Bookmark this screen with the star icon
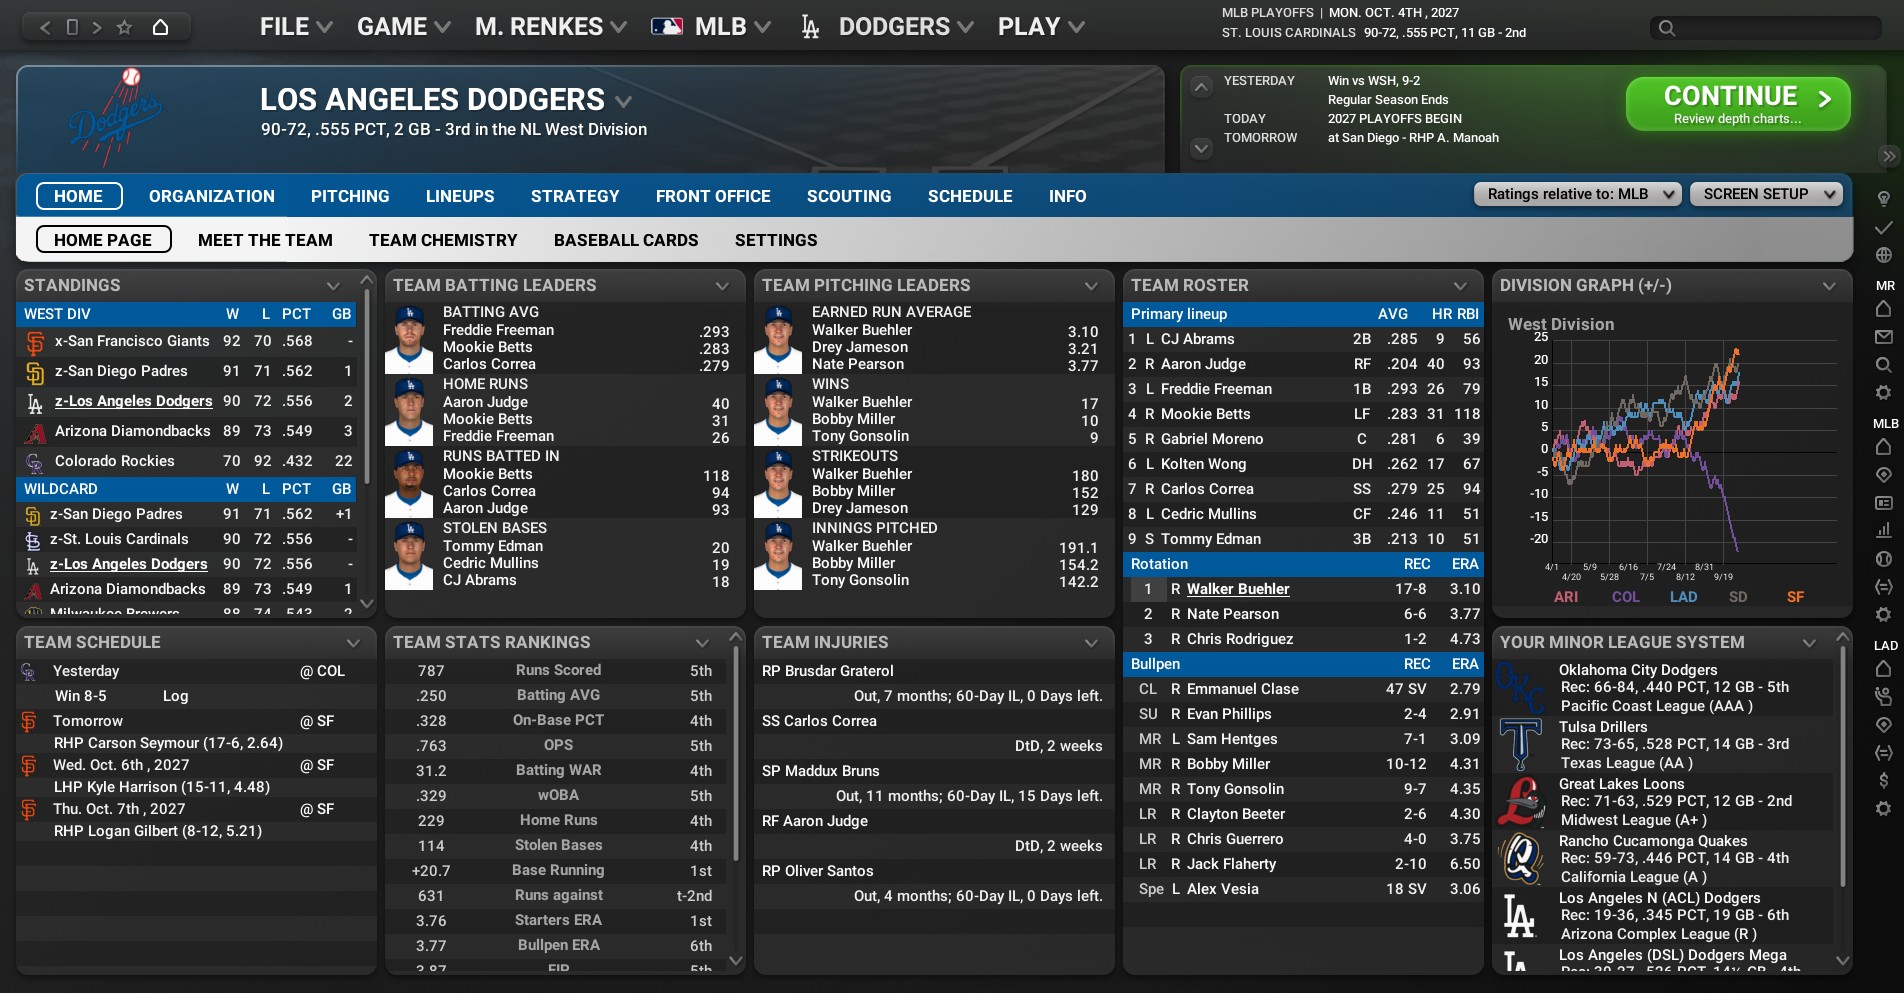Screen dimensions: 1904x993 click(x=124, y=27)
